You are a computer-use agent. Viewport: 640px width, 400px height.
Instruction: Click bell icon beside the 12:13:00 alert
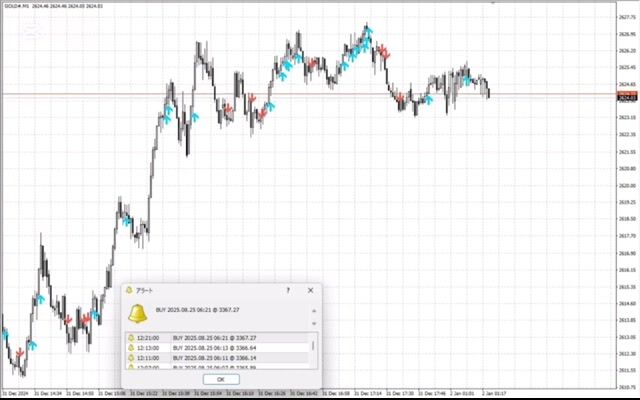130,348
